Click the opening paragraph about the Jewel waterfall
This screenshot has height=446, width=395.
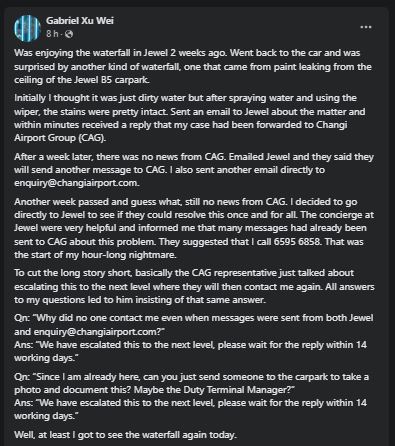[x=193, y=66]
